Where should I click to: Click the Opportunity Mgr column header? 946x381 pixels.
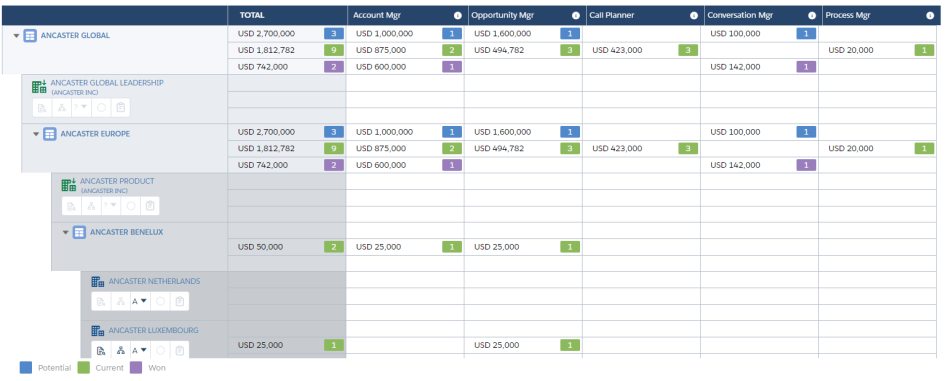pos(500,16)
